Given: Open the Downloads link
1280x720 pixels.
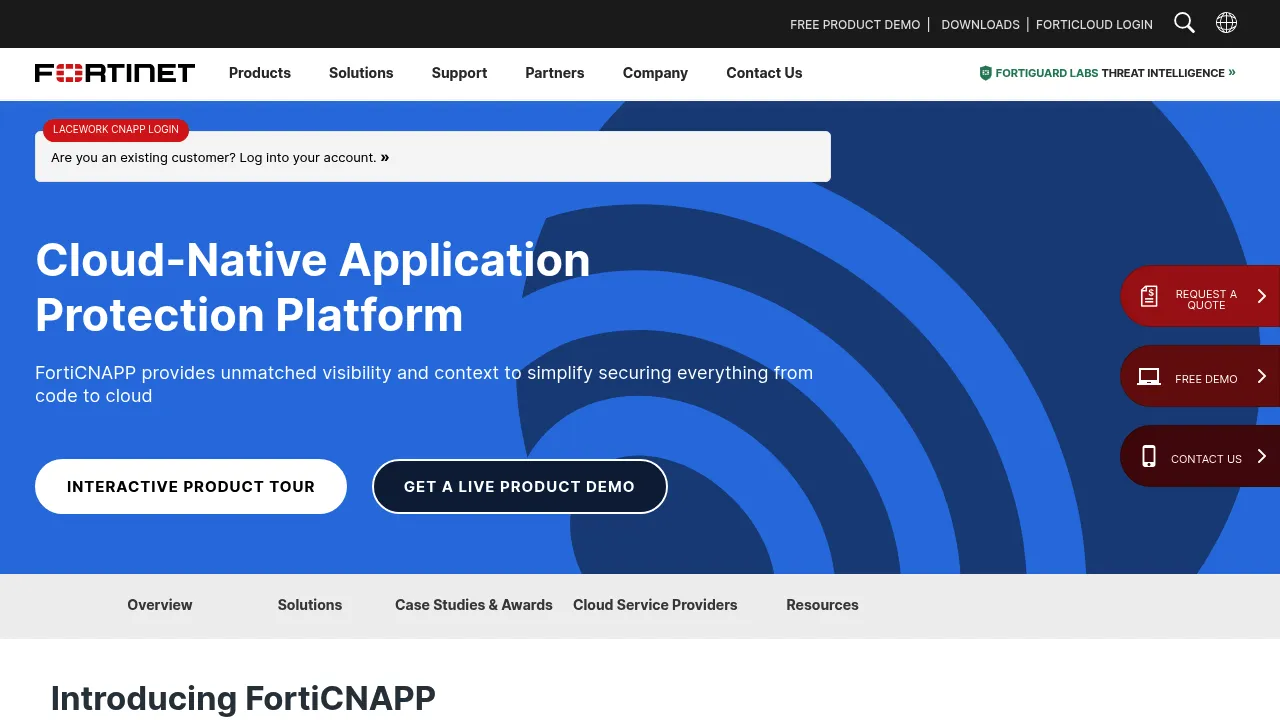Looking at the screenshot, I should [x=981, y=24].
